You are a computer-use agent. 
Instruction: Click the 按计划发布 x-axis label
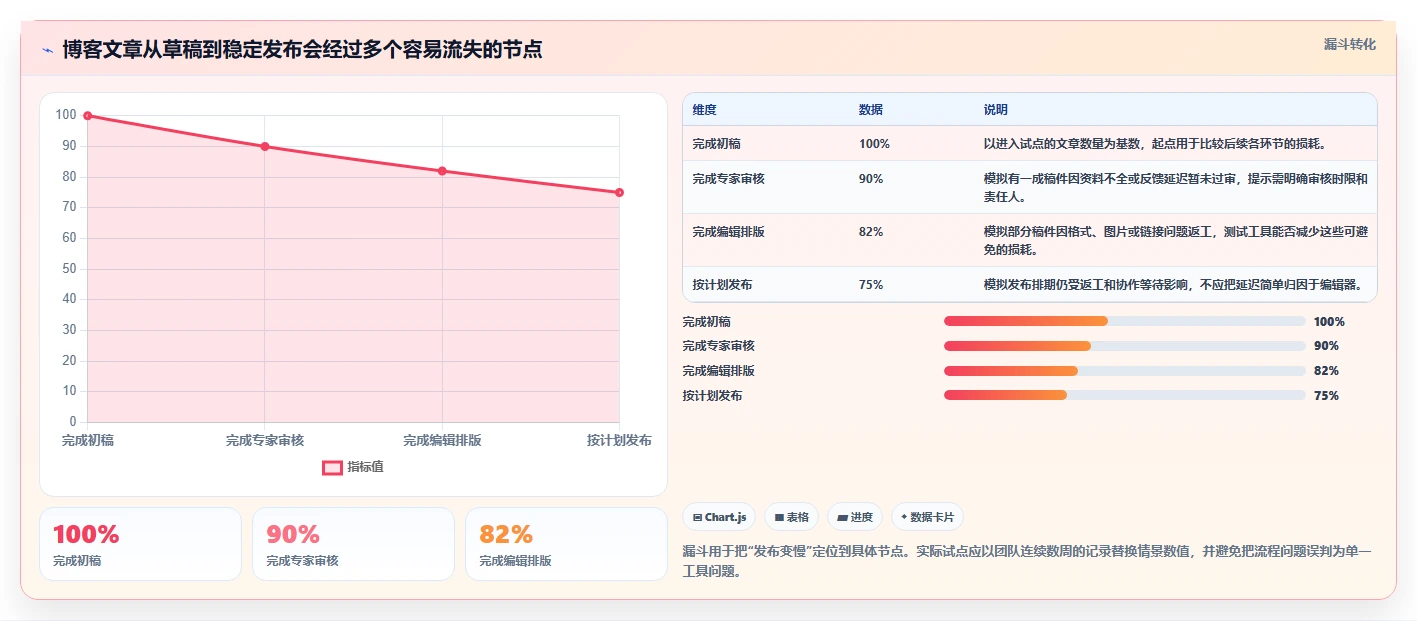[x=619, y=440]
